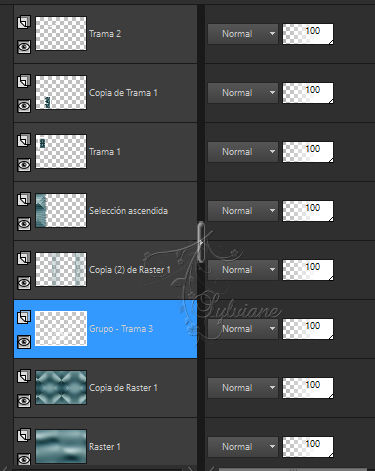Hide the Raster 1 layer
This screenshot has height=471, width=375.
click(24, 460)
